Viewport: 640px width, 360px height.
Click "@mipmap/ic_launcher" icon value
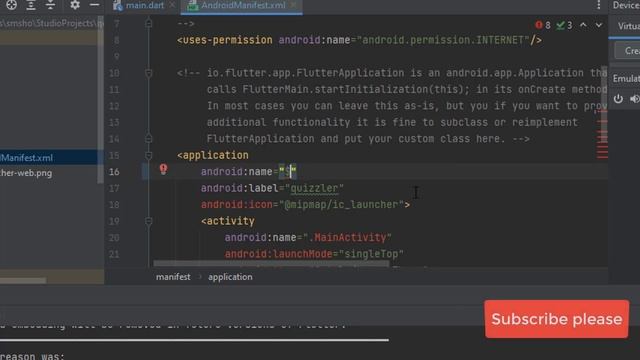[x=341, y=204]
